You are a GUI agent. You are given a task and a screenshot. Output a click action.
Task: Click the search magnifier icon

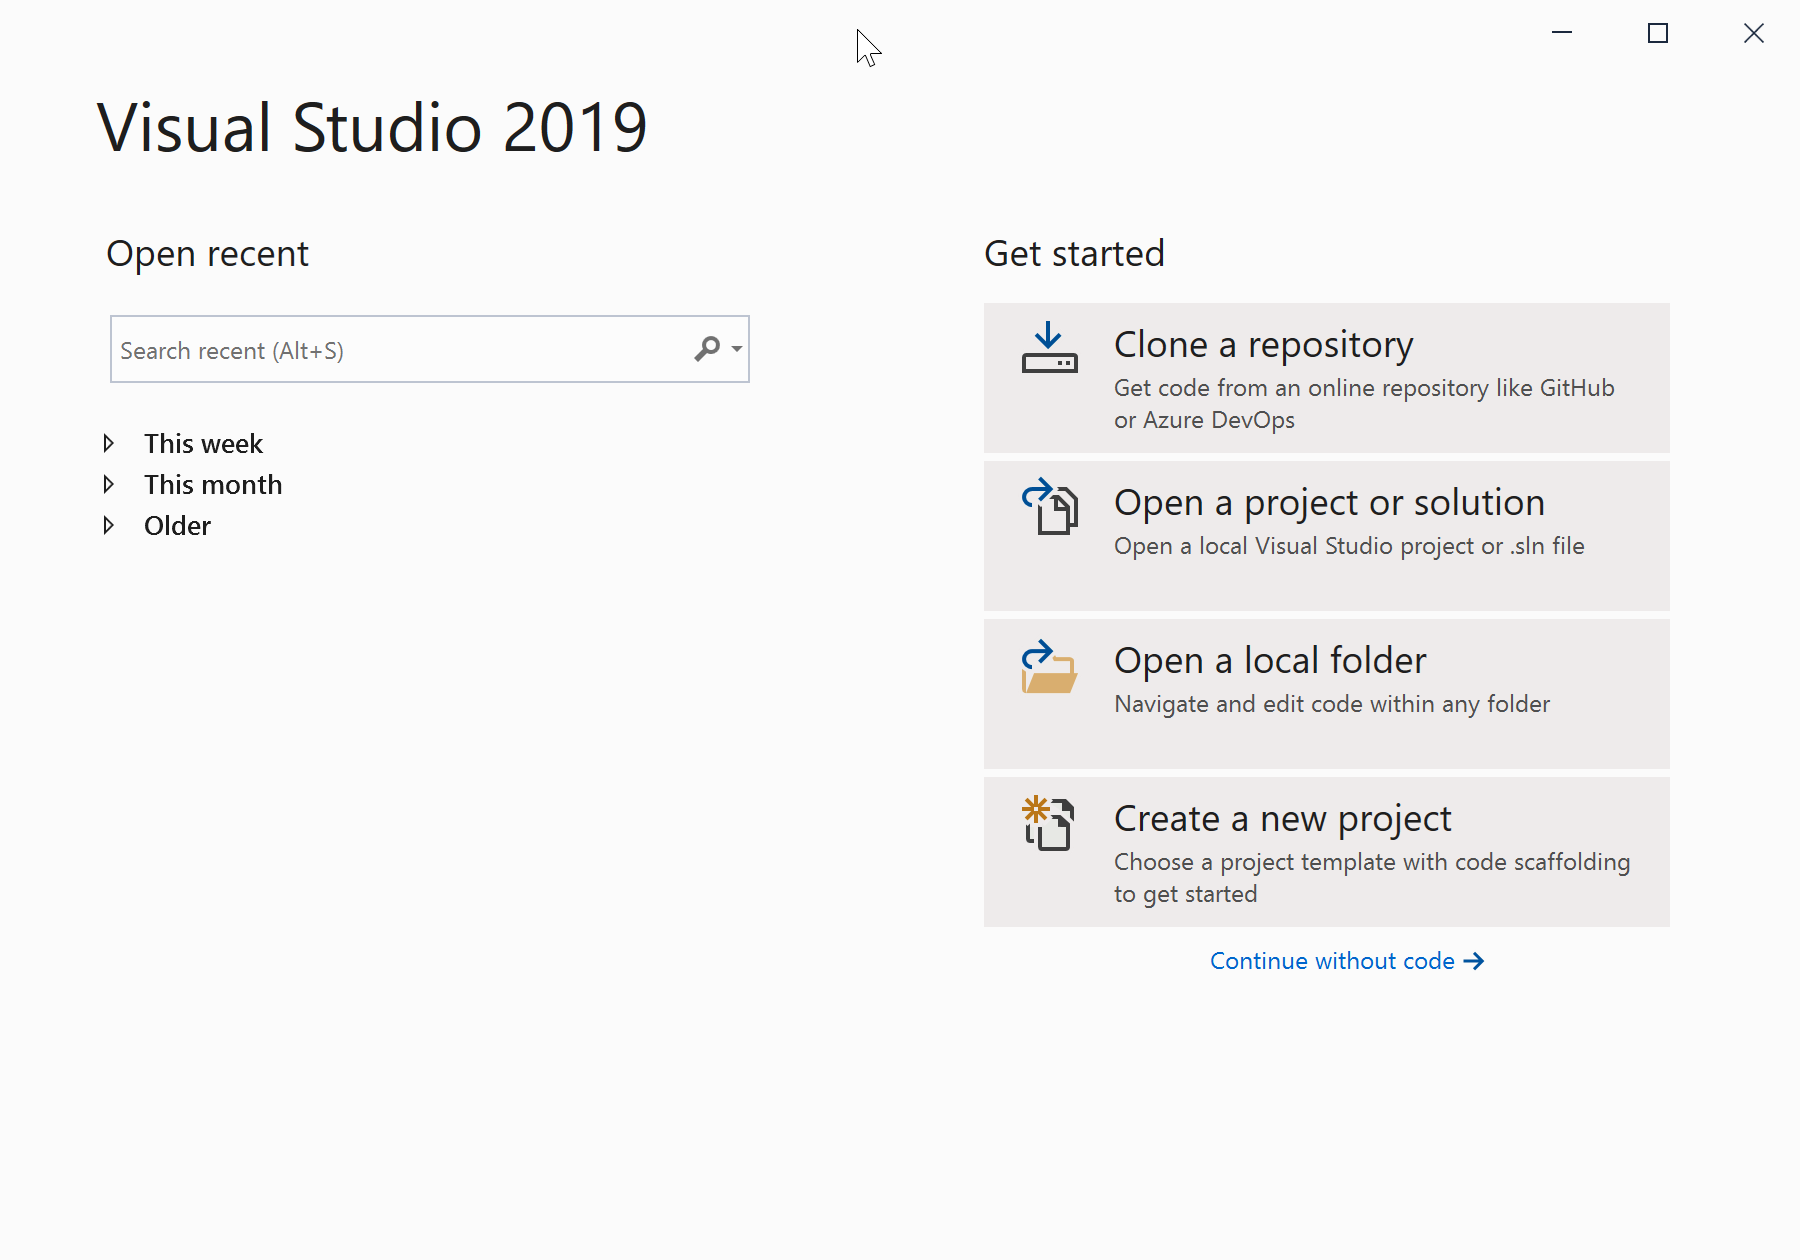pos(707,349)
